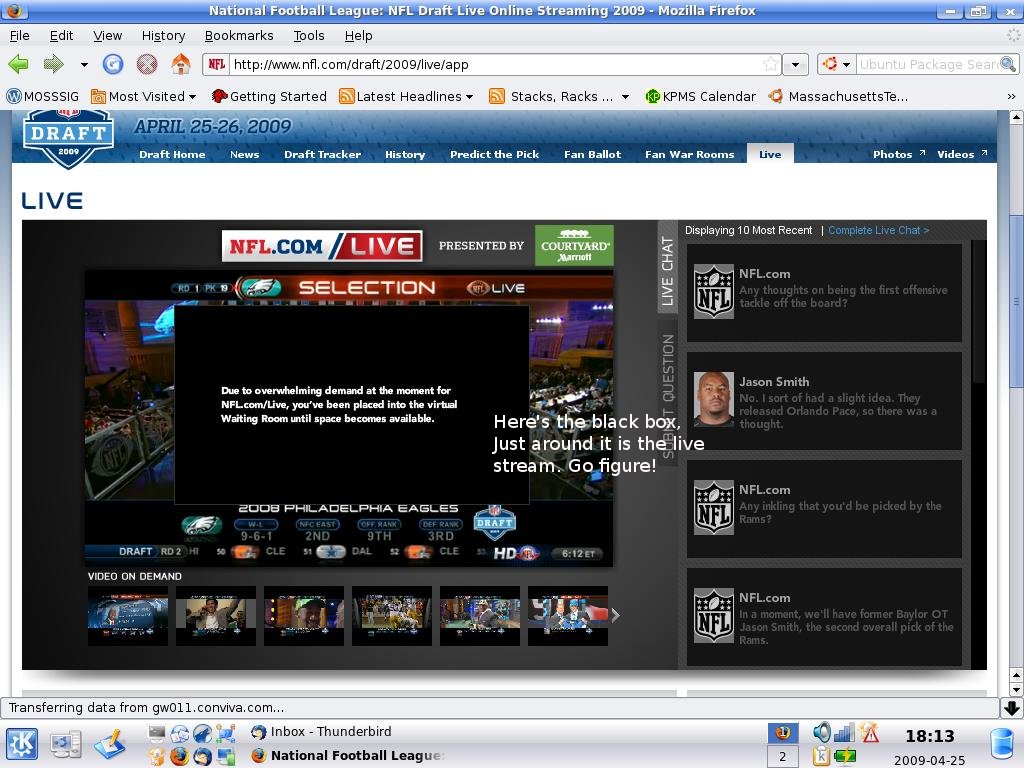Click the Ubuntu Package Search field
Screen dimensions: 1024x768
(927, 65)
